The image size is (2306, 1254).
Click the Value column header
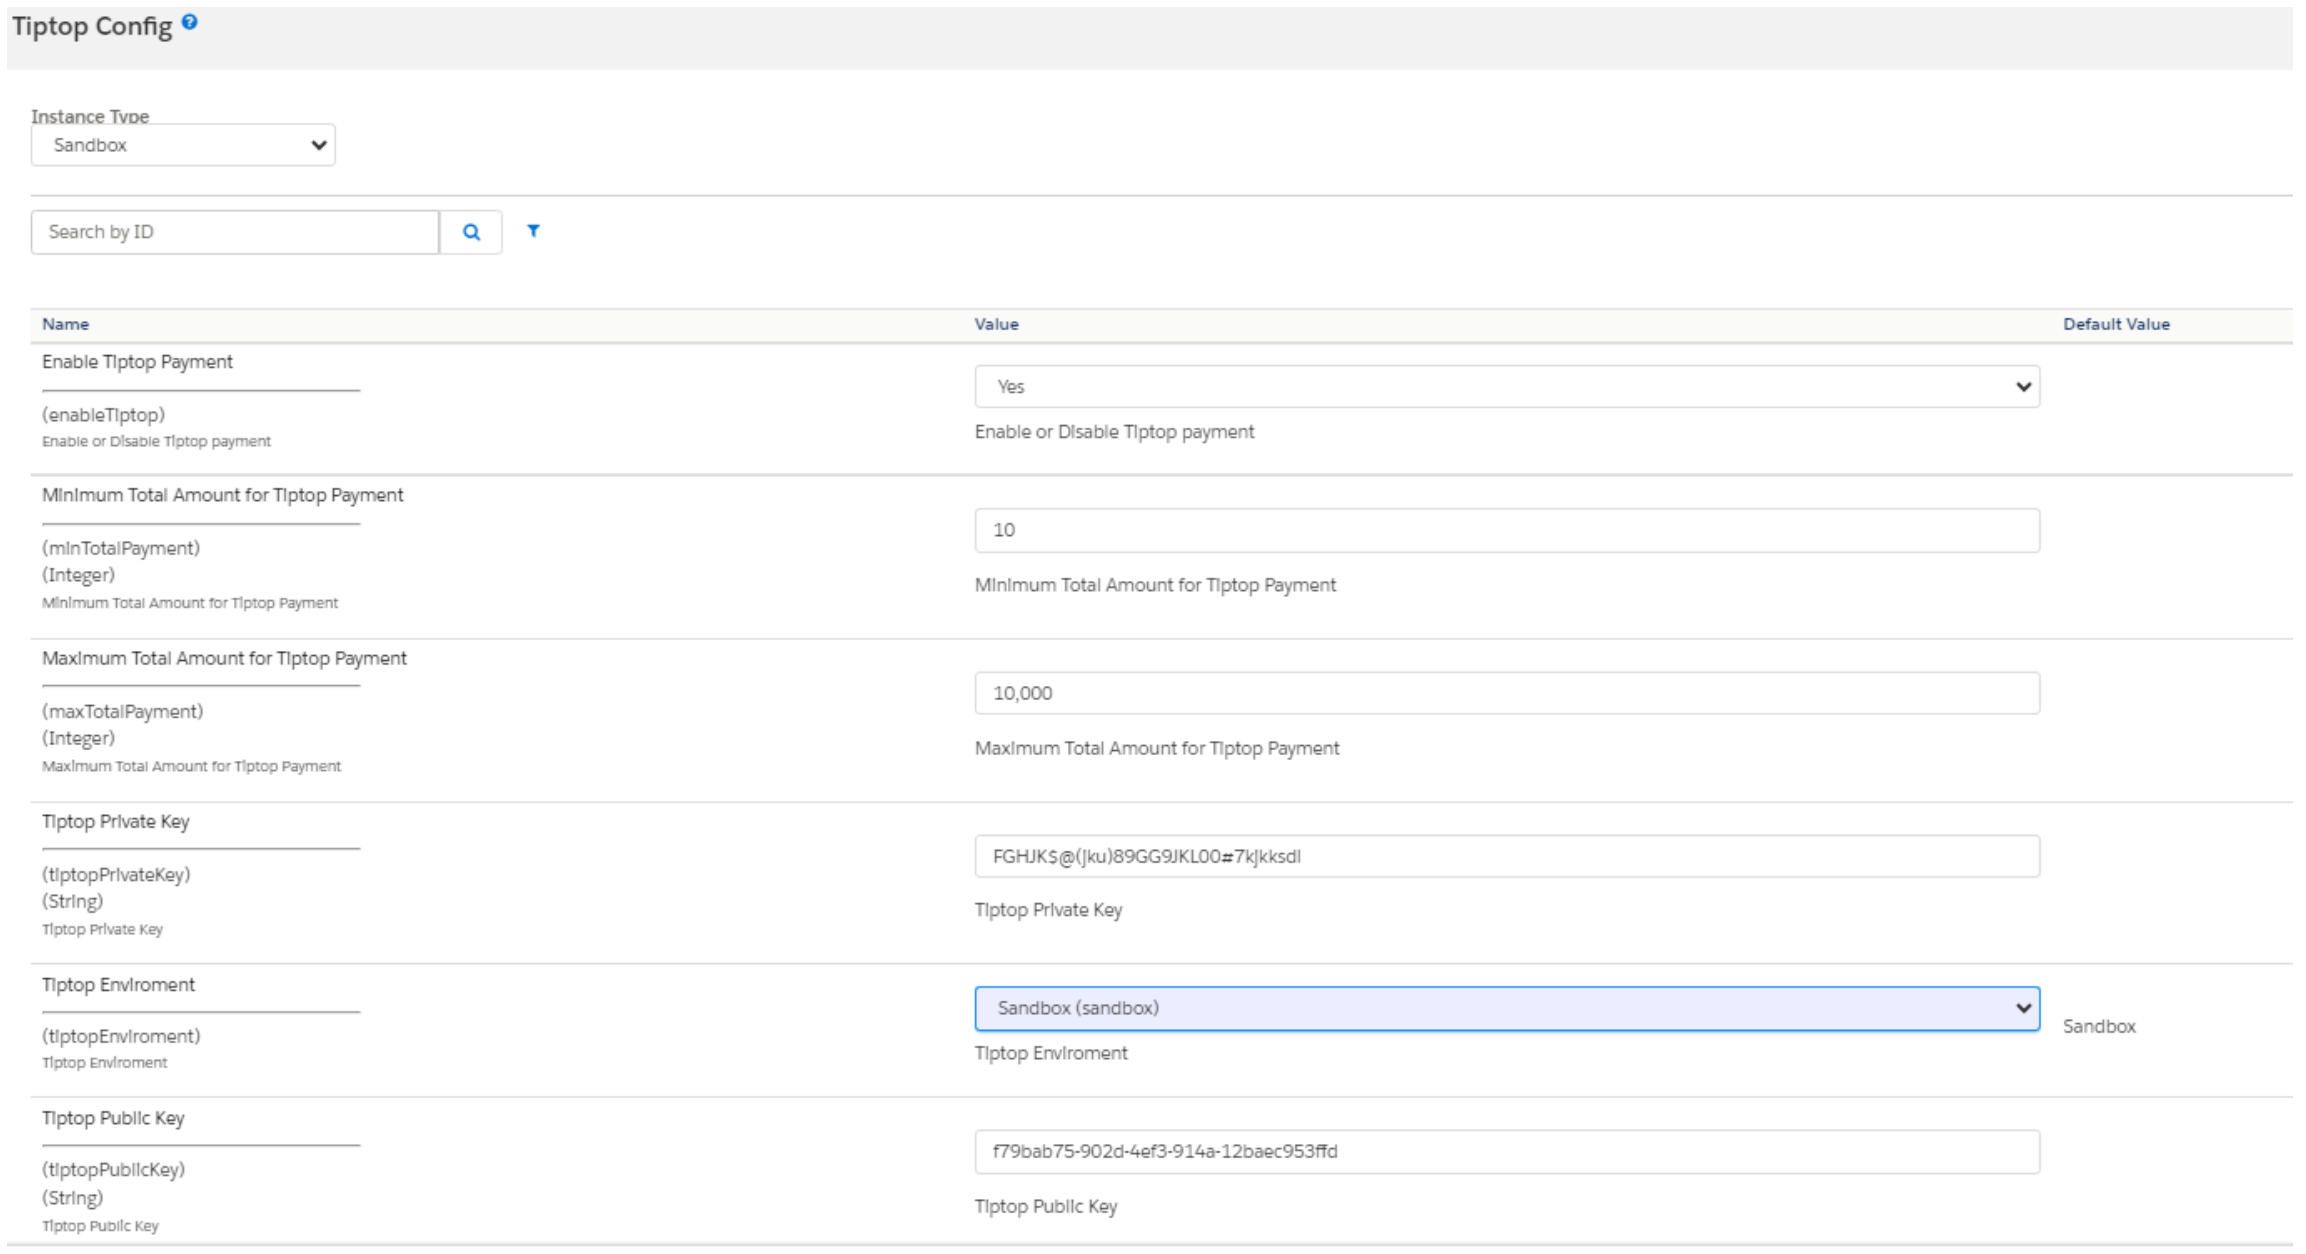point(997,324)
